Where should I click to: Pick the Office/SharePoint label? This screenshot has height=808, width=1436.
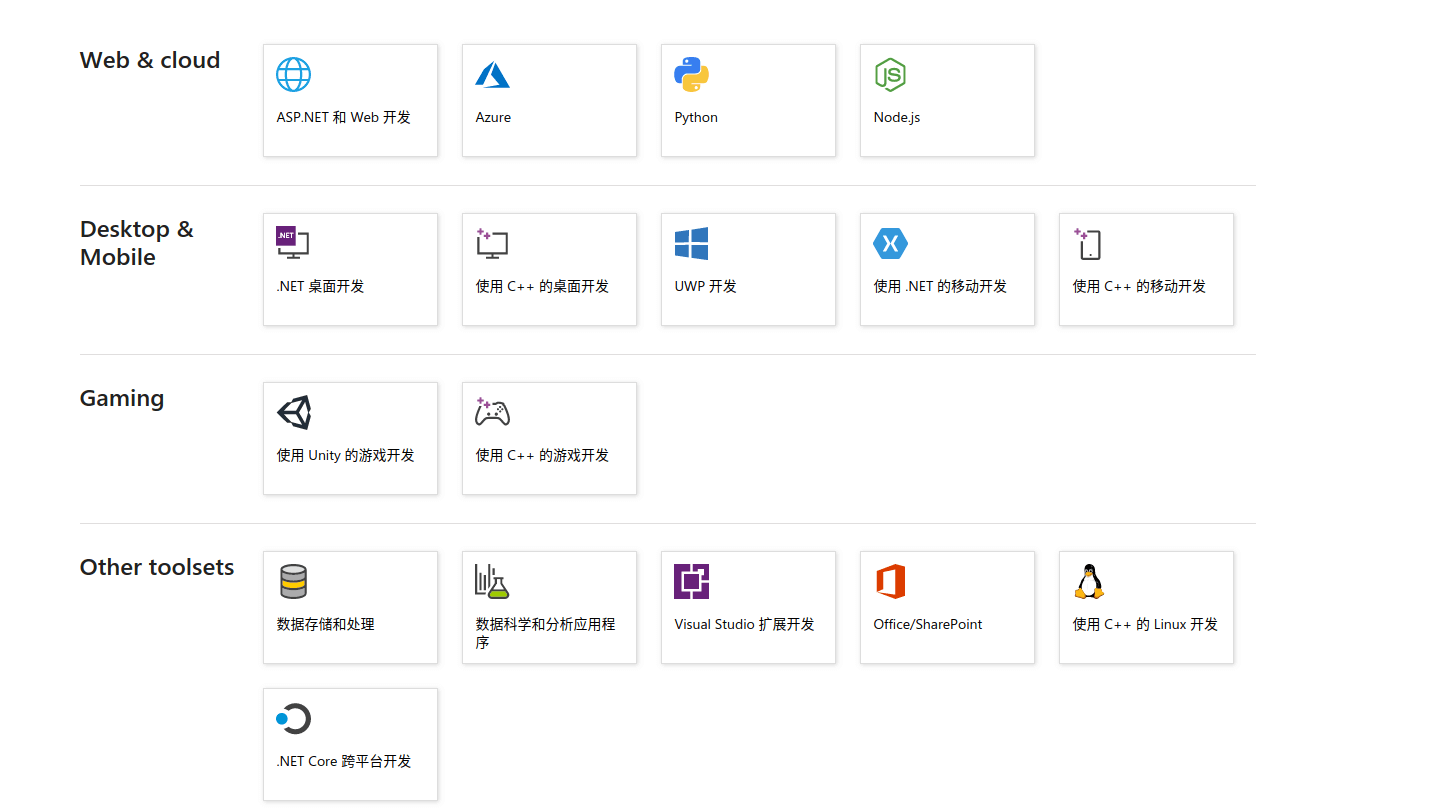(928, 624)
